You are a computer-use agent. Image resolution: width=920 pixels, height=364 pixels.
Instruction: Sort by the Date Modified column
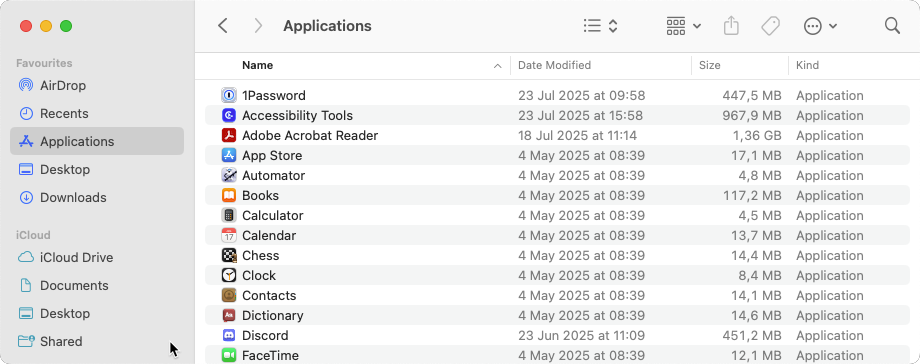(554, 65)
